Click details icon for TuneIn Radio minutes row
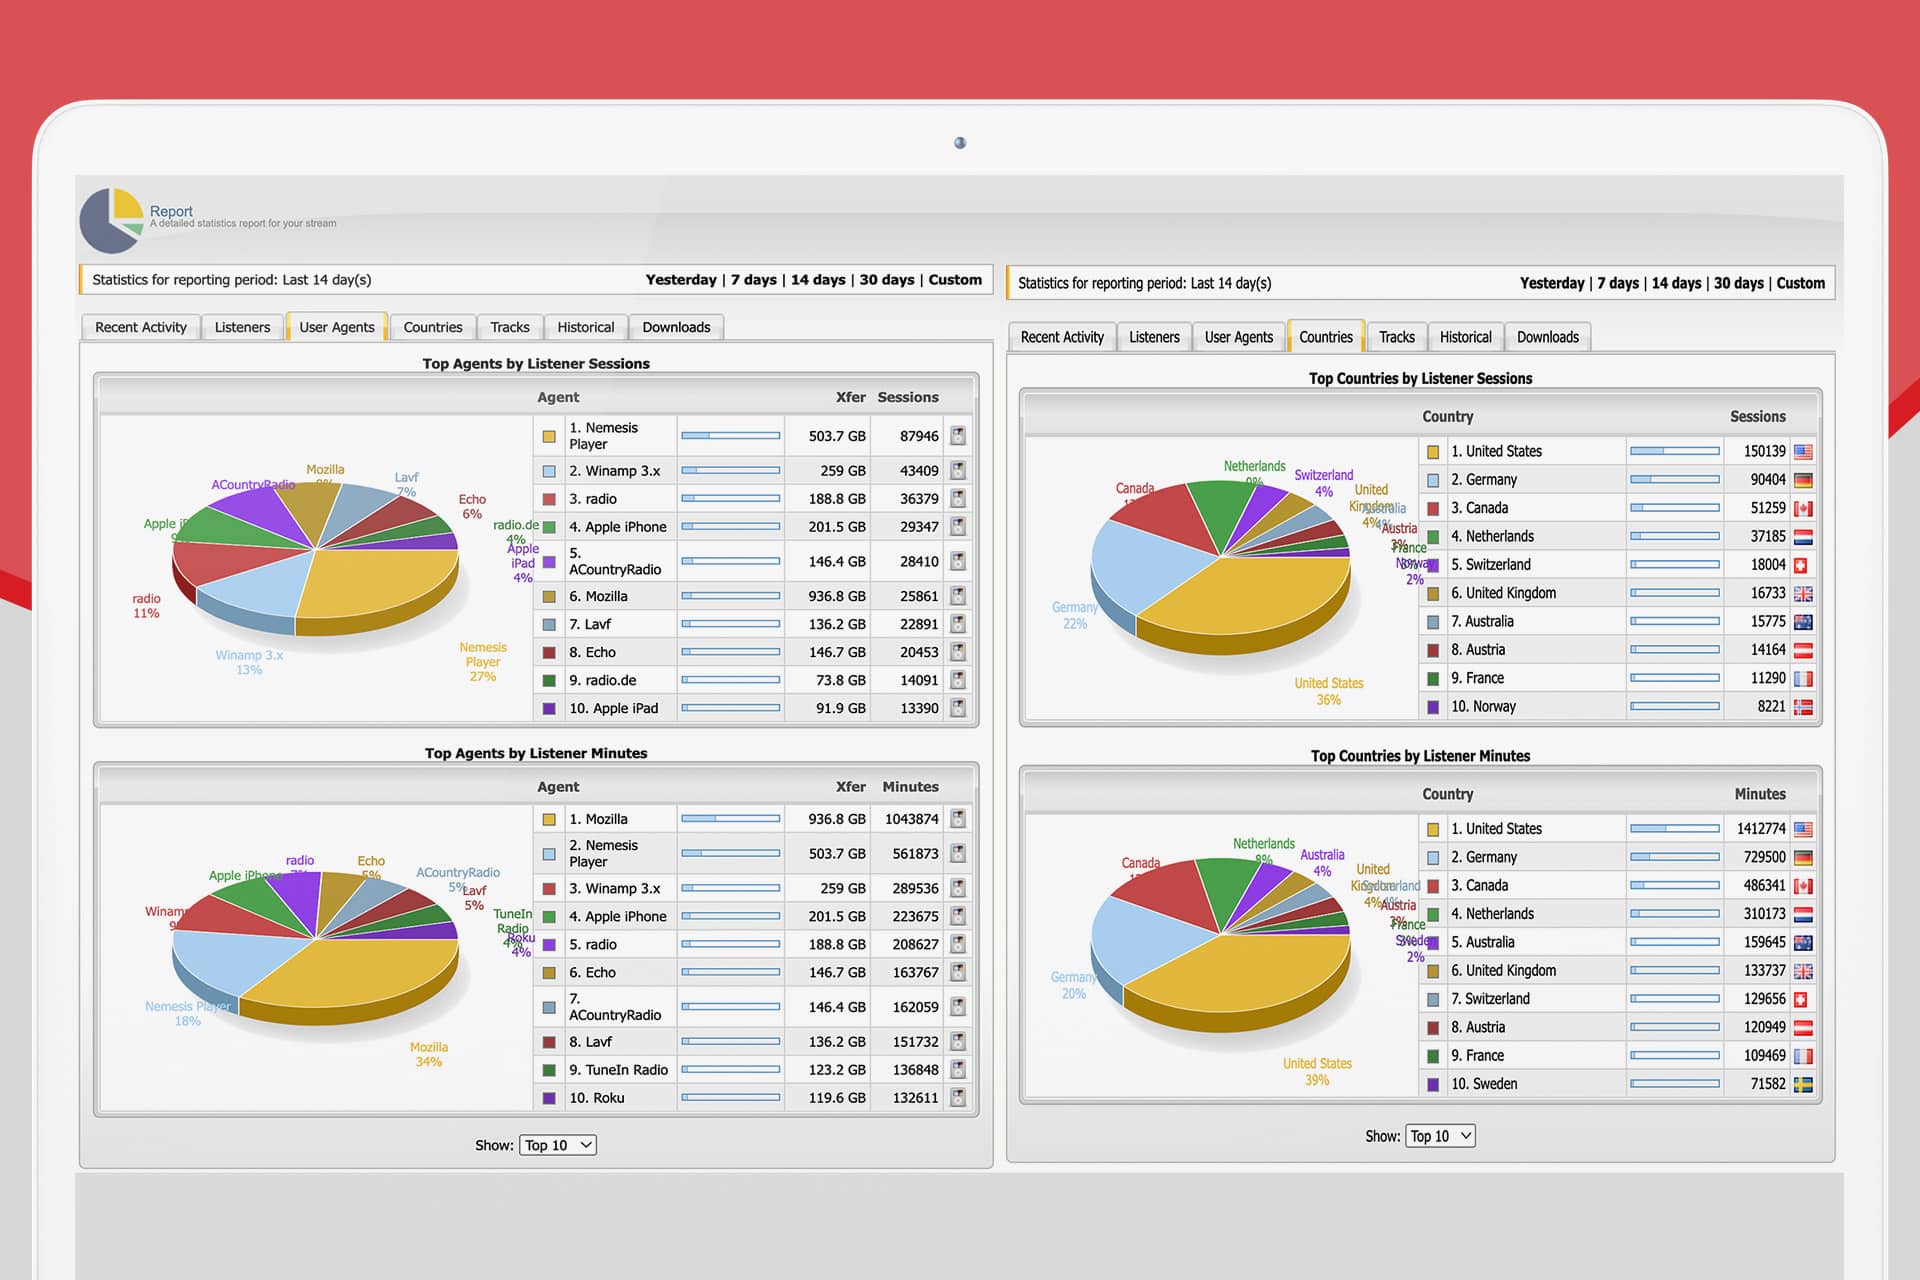This screenshot has height=1280, width=1920. 958,1069
